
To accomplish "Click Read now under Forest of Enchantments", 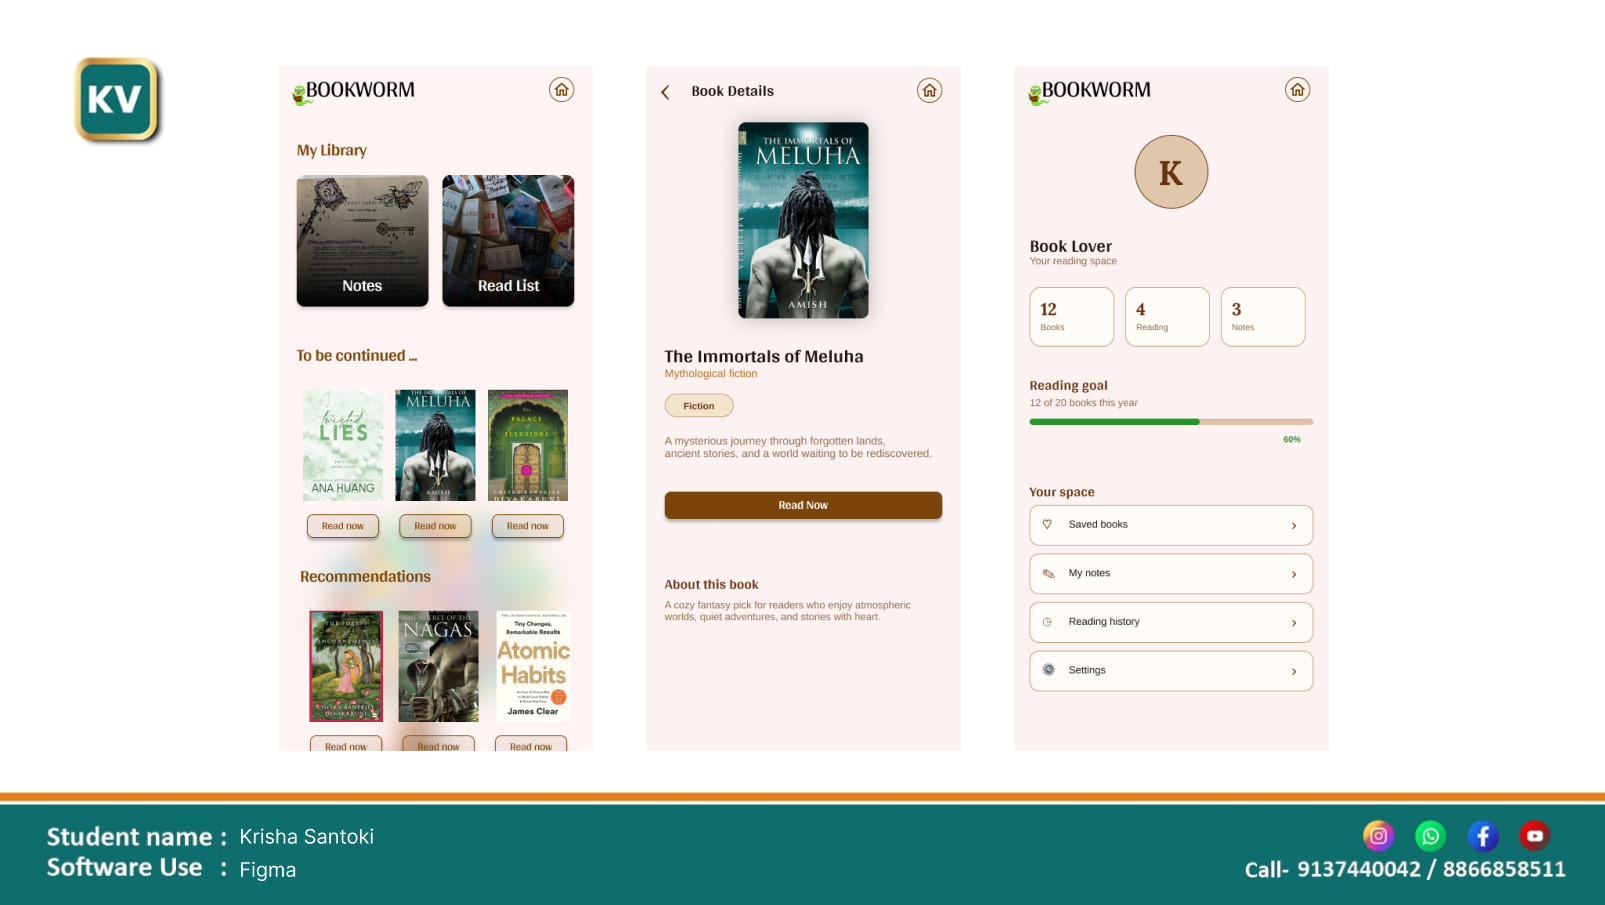I will (x=346, y=744).
